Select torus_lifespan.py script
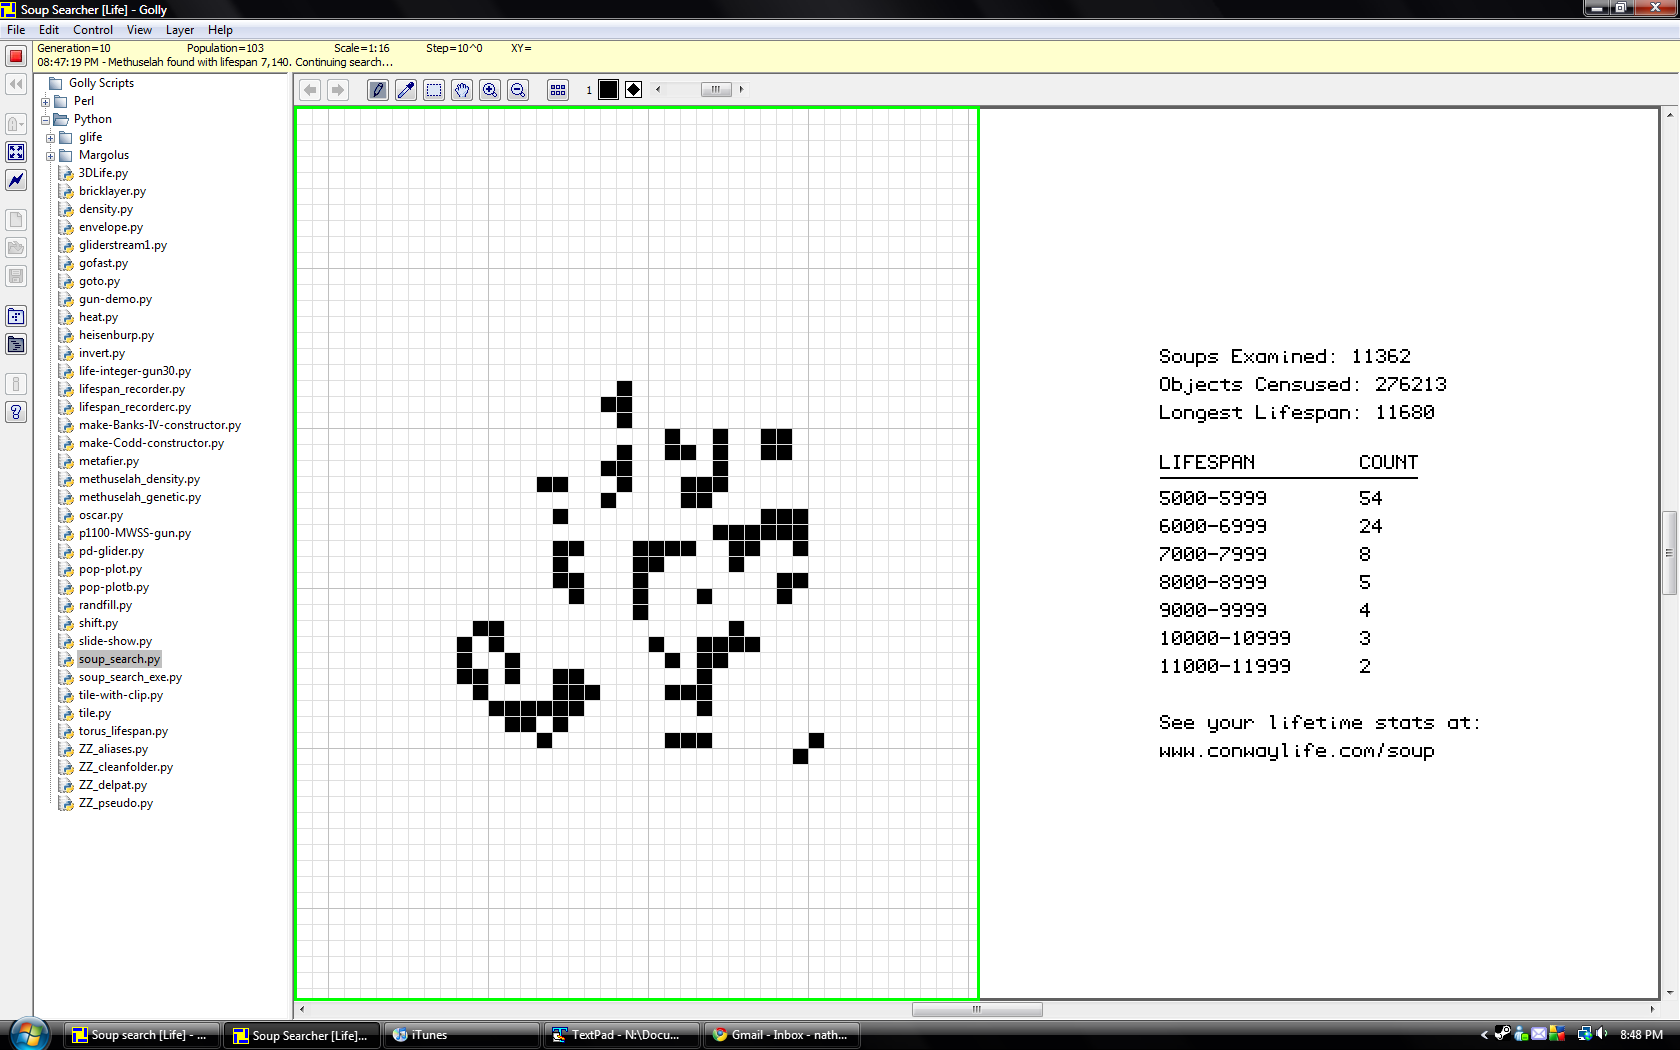Image resolution: width=1680 pixels, height=1050 pixels. coord(123,731)
